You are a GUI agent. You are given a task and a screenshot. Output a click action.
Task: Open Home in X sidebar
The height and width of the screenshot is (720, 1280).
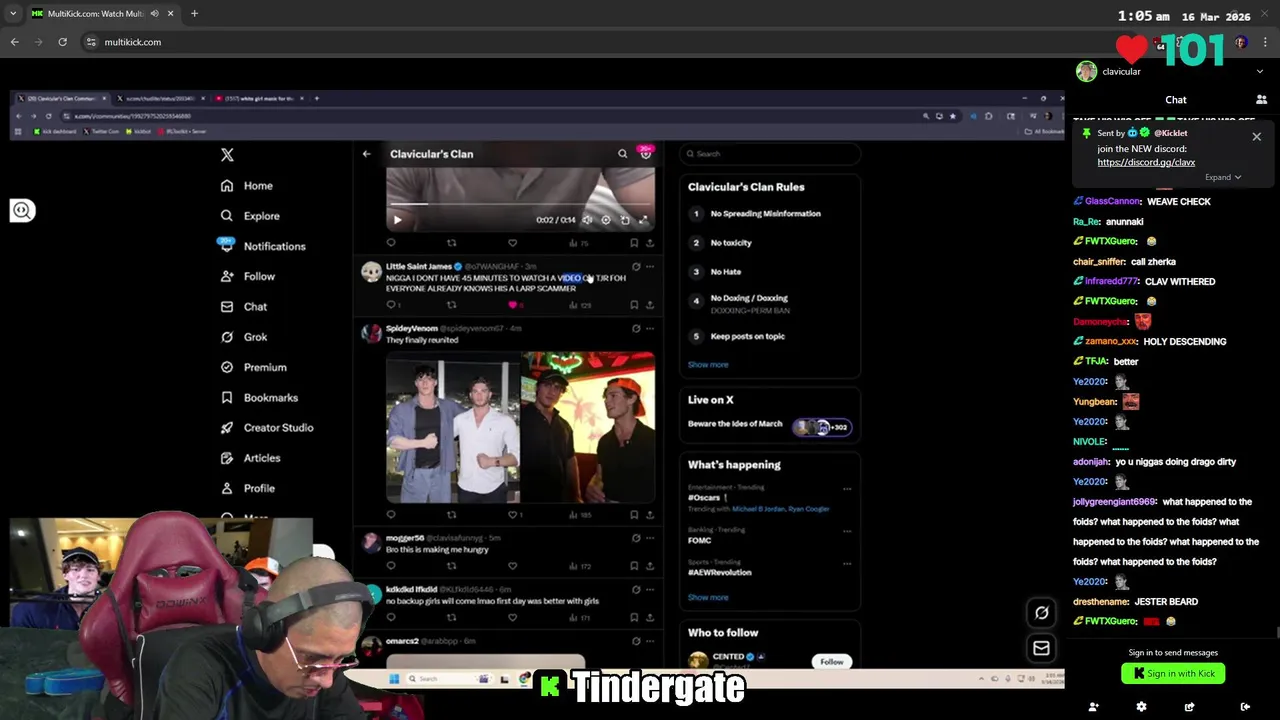247,186
